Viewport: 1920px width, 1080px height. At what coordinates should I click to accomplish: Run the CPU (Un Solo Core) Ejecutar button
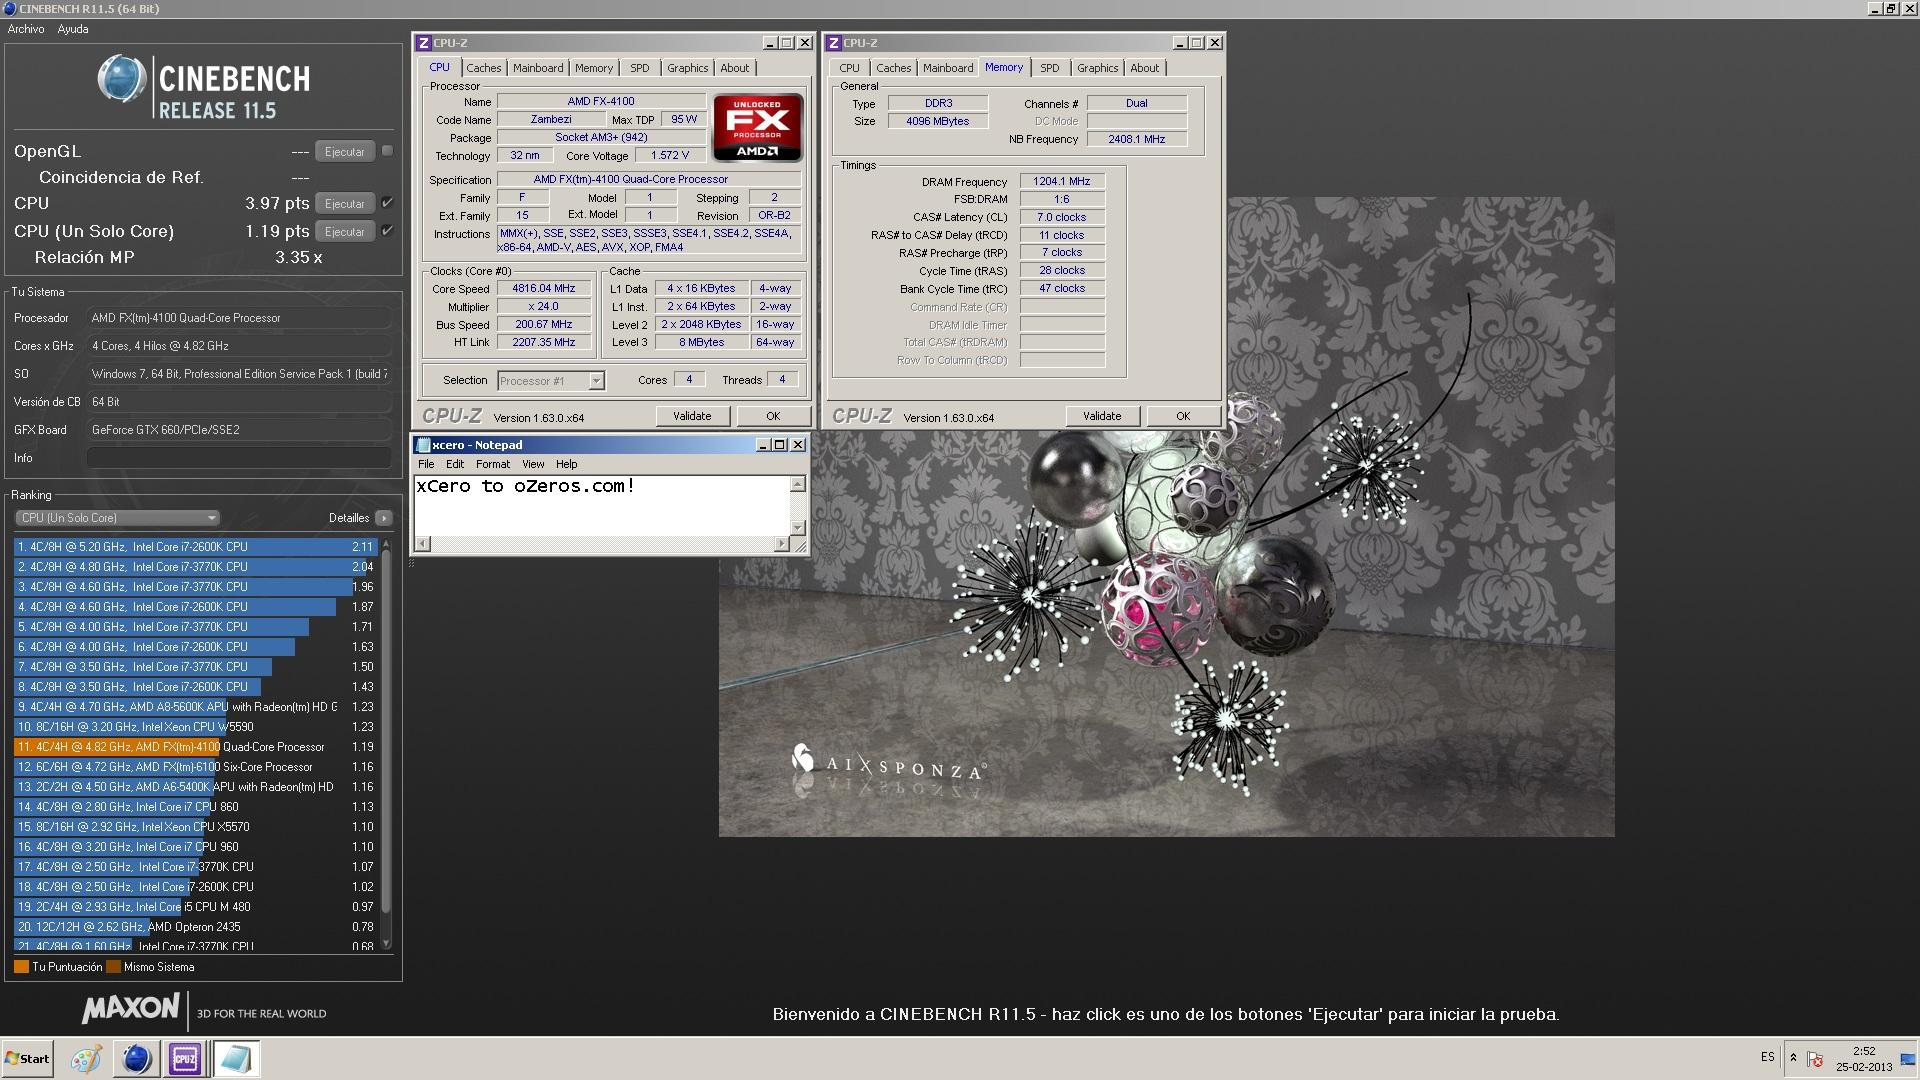[344, 232]
